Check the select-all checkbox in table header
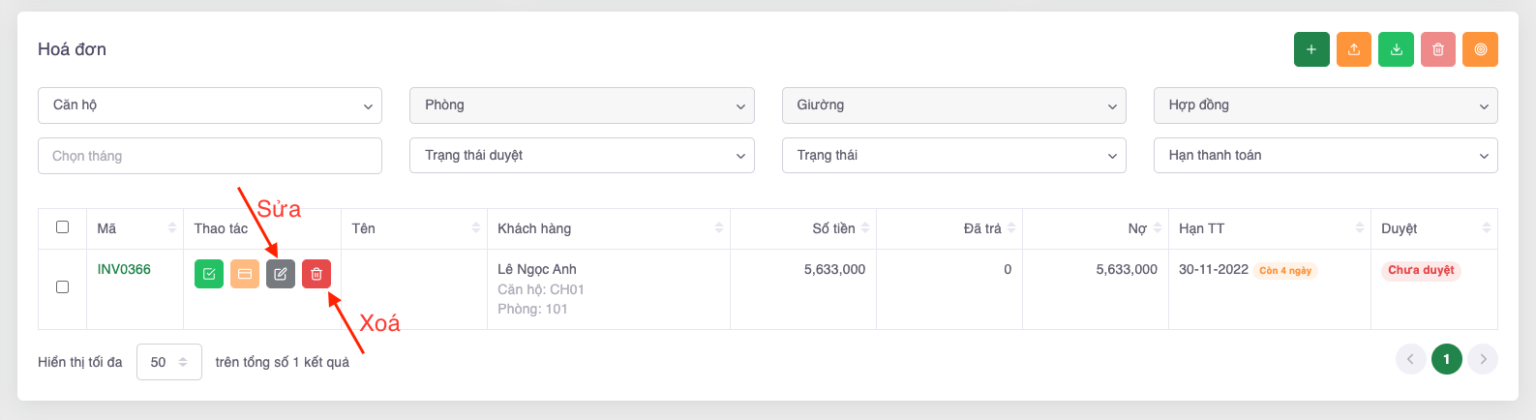This screenshot has height=420, width=1536. pos(62,227)
